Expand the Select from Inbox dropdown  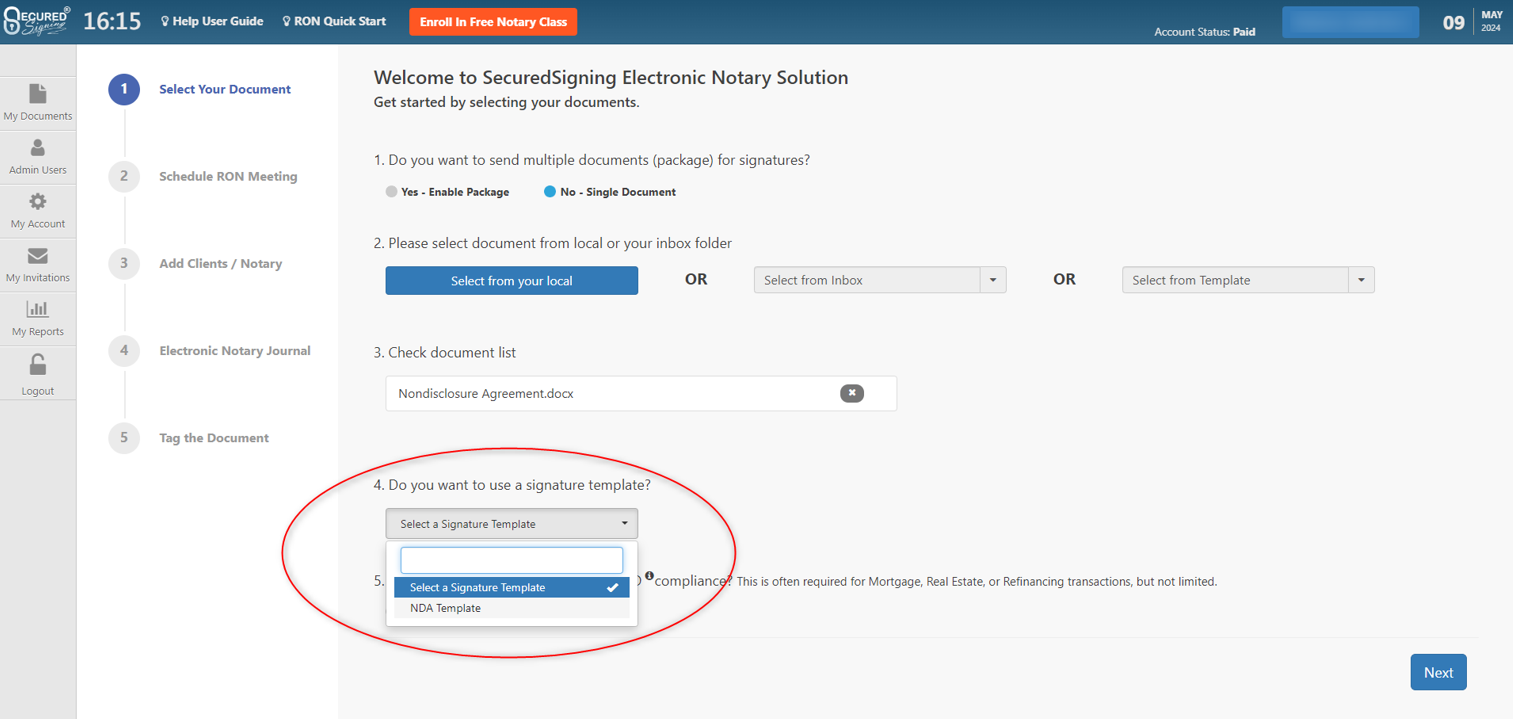[992, 280]
